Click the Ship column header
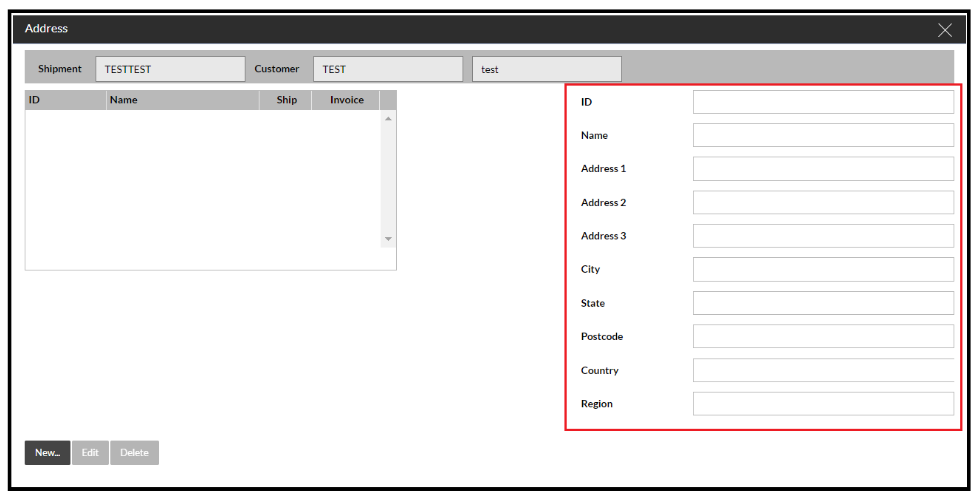Viewport: 977px width, 496px height. pos(286,100)
